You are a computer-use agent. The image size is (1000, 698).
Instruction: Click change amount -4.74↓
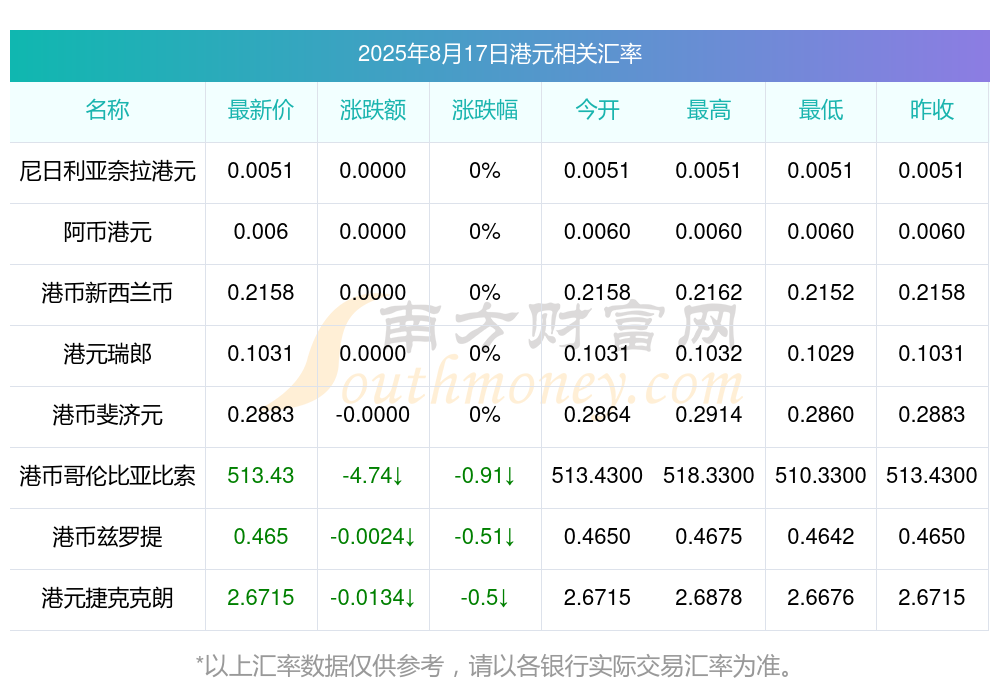(x=372, y=476)
